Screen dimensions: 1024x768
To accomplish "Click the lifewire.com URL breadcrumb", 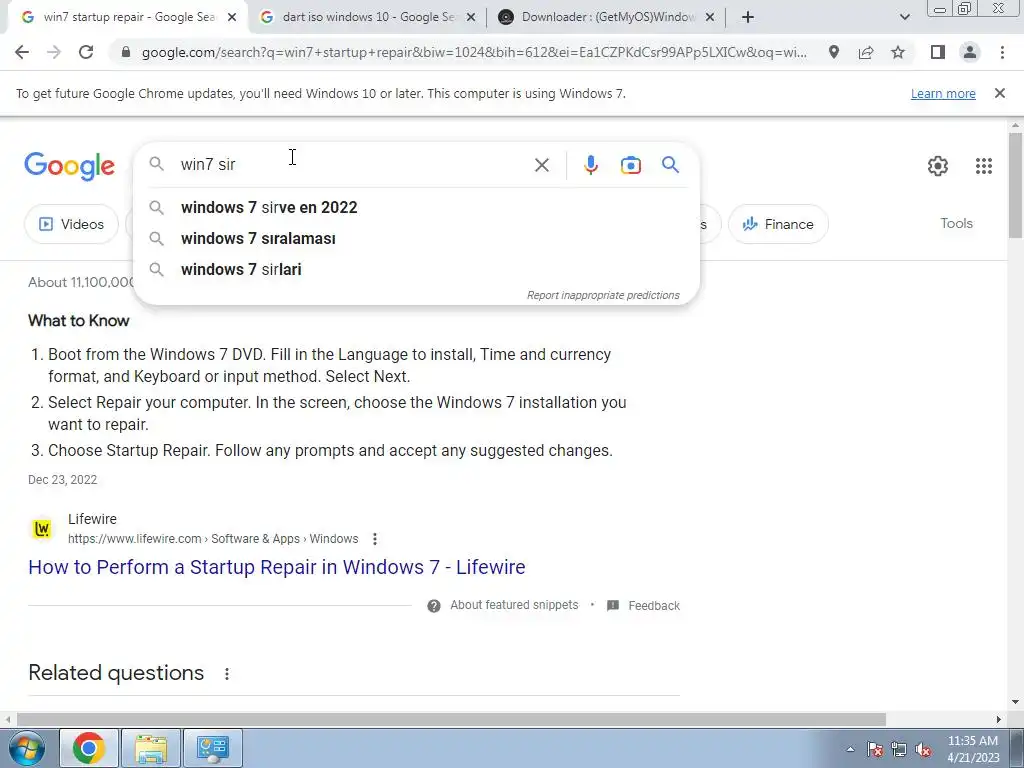I will click(213, 539).
